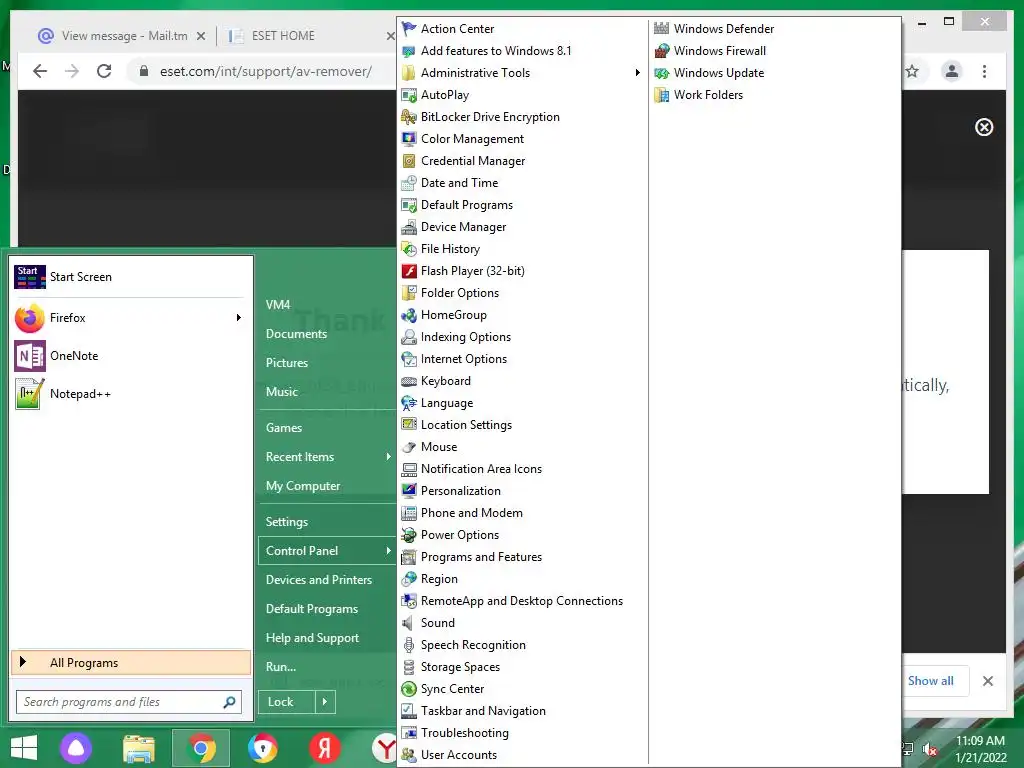The width and height of the screenshot is (1024, 768).
Task: Open Keyboard icon in Control Panel list
Action: [x=409, y=381]
